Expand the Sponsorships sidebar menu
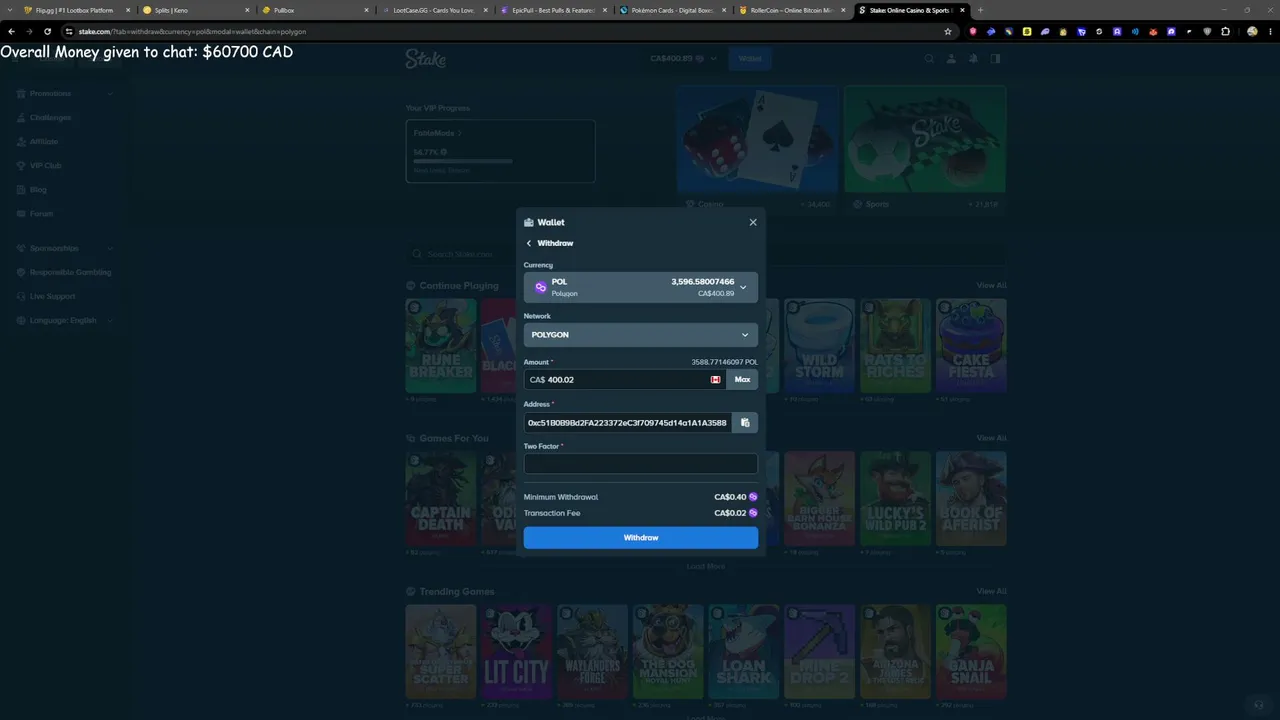The image size is (1280, 720). click(x=65, y=248)
